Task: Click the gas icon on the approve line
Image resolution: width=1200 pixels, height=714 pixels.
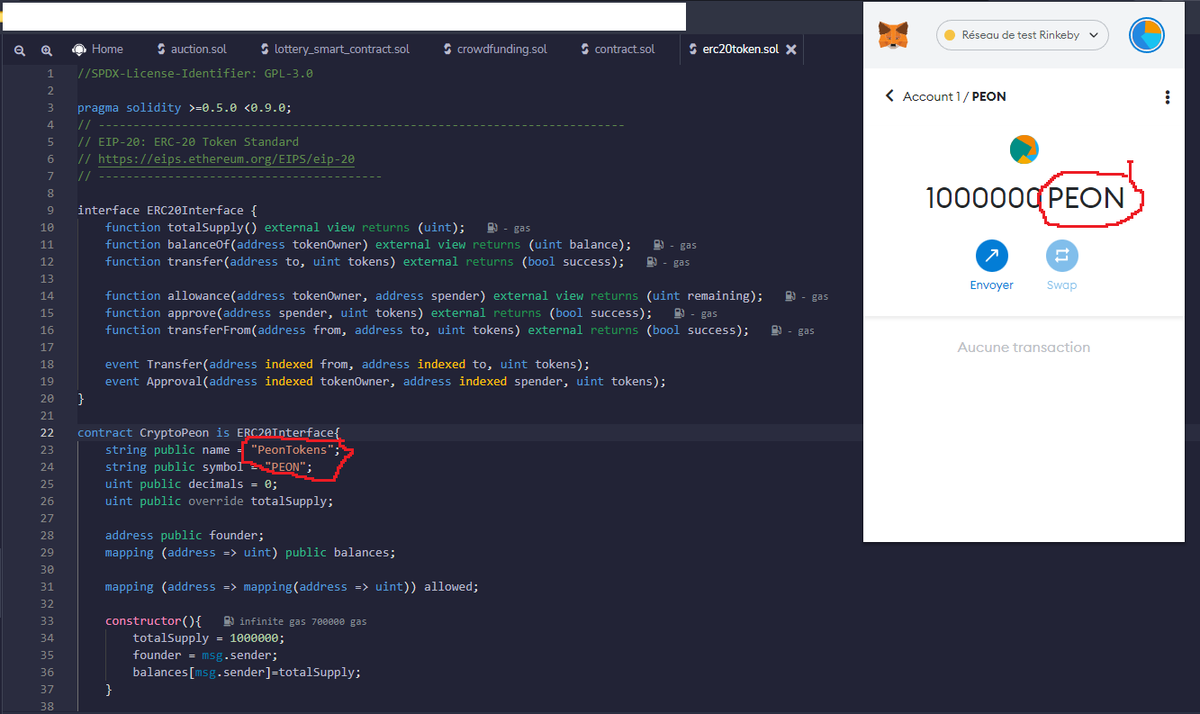Action: tap(679, 313)
